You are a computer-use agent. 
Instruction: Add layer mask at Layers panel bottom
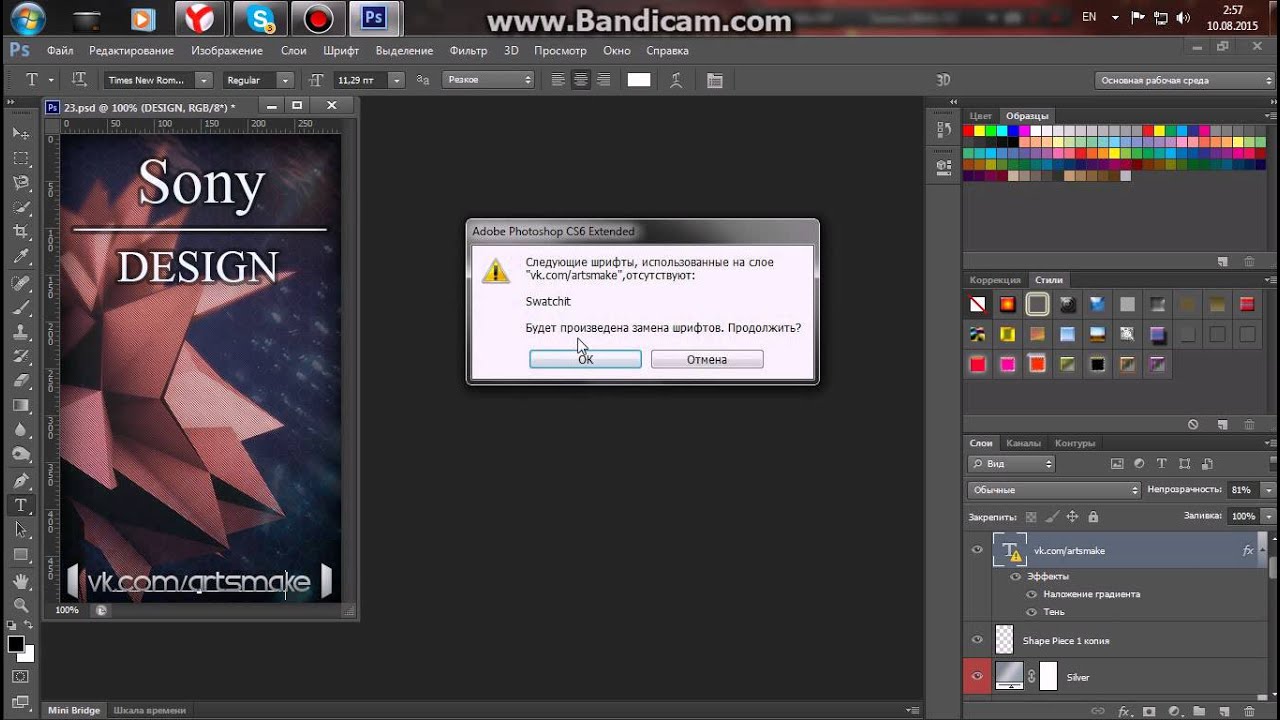(1150, 711)
